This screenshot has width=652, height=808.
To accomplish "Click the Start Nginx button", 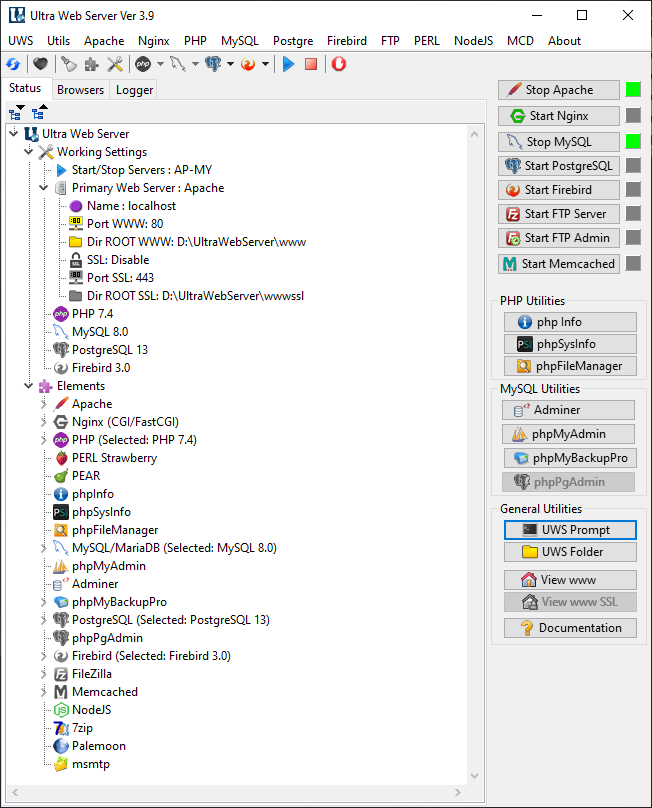I will coord(559,116).
